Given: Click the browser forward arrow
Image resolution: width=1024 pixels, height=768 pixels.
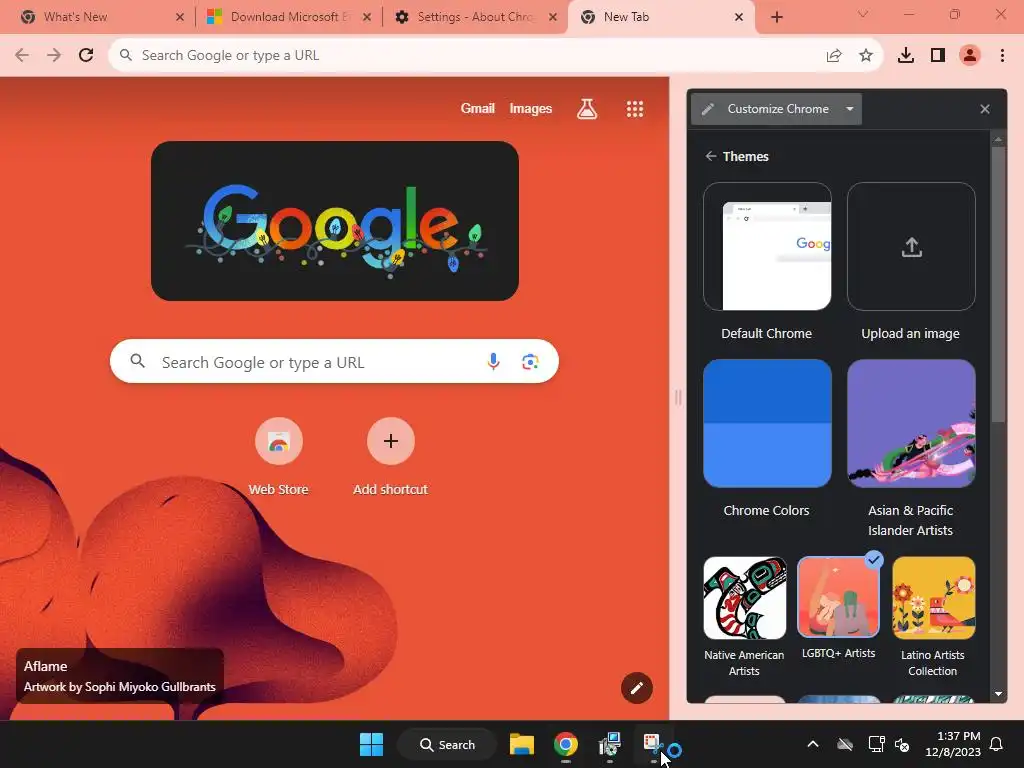Looking at the screenshot, I should (x=54, y=56).
